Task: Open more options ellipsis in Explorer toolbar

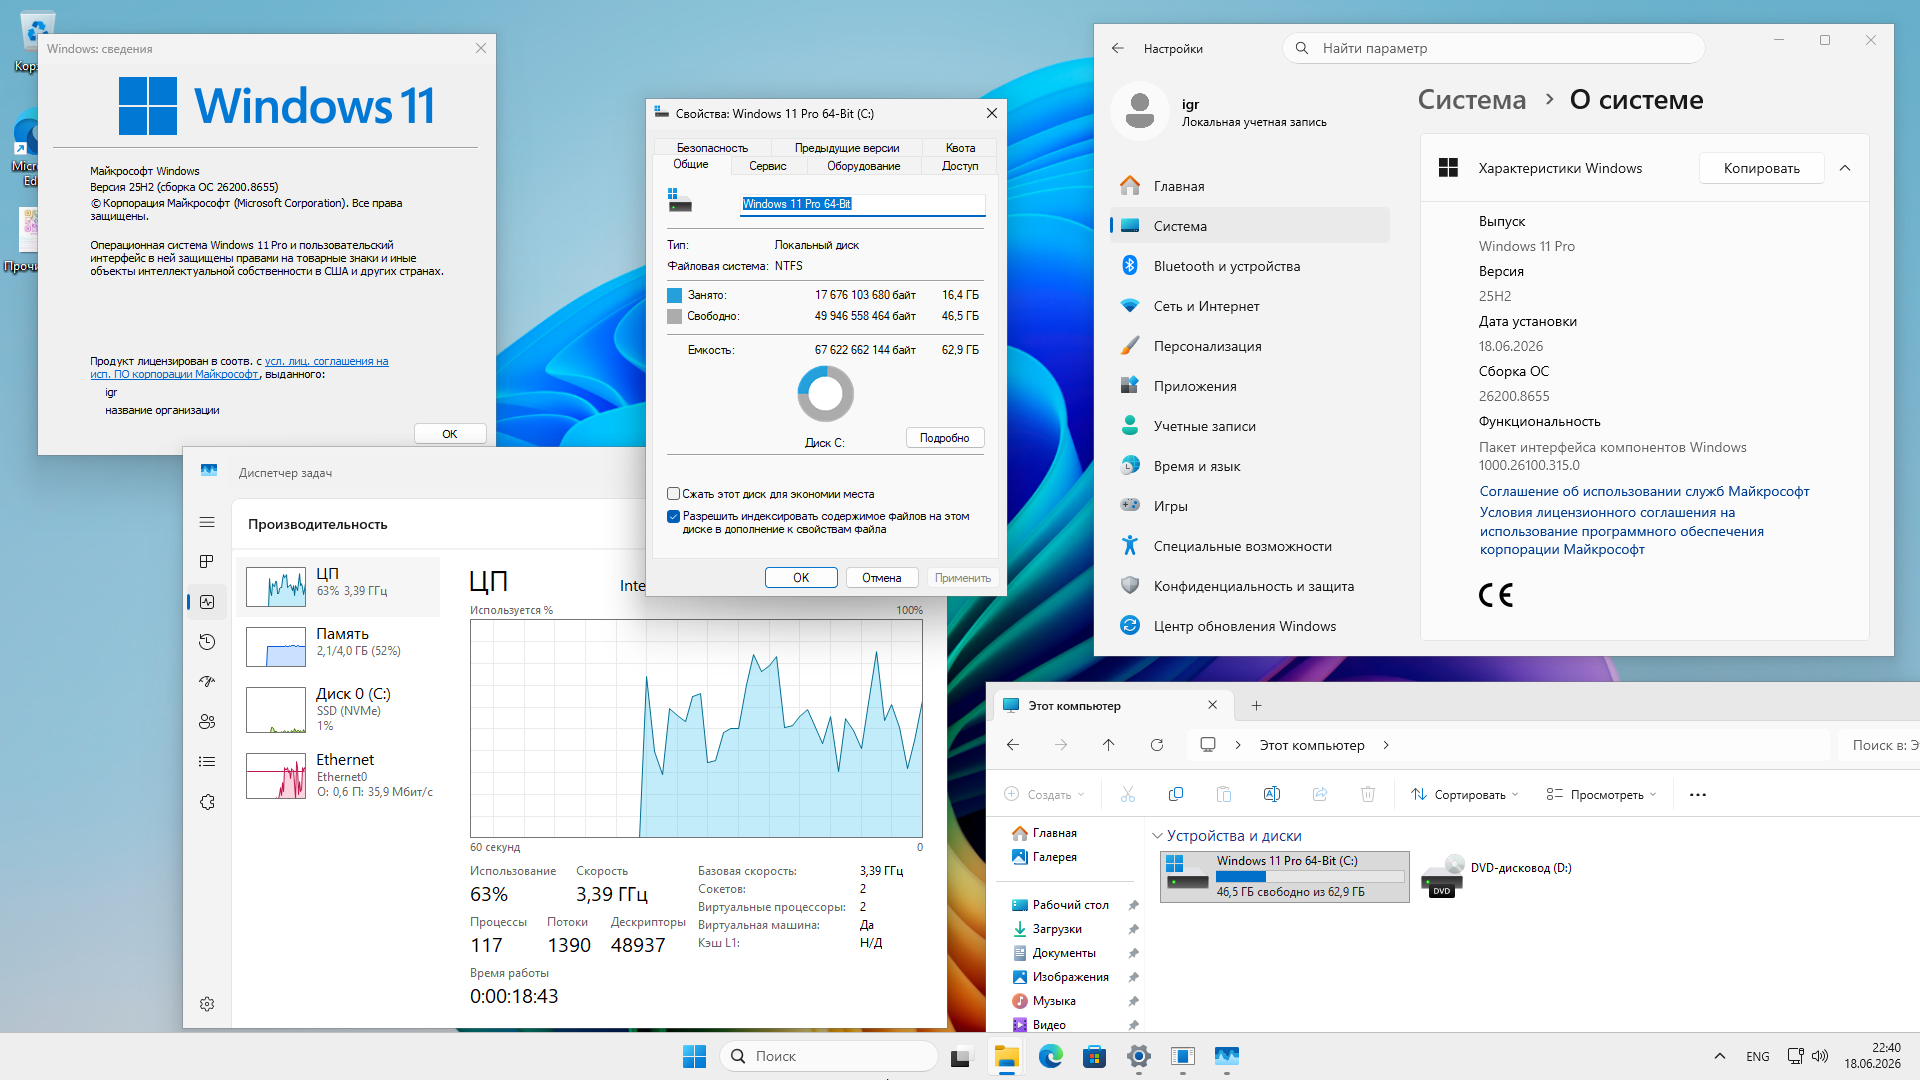Action: (x=1698, y=795)
